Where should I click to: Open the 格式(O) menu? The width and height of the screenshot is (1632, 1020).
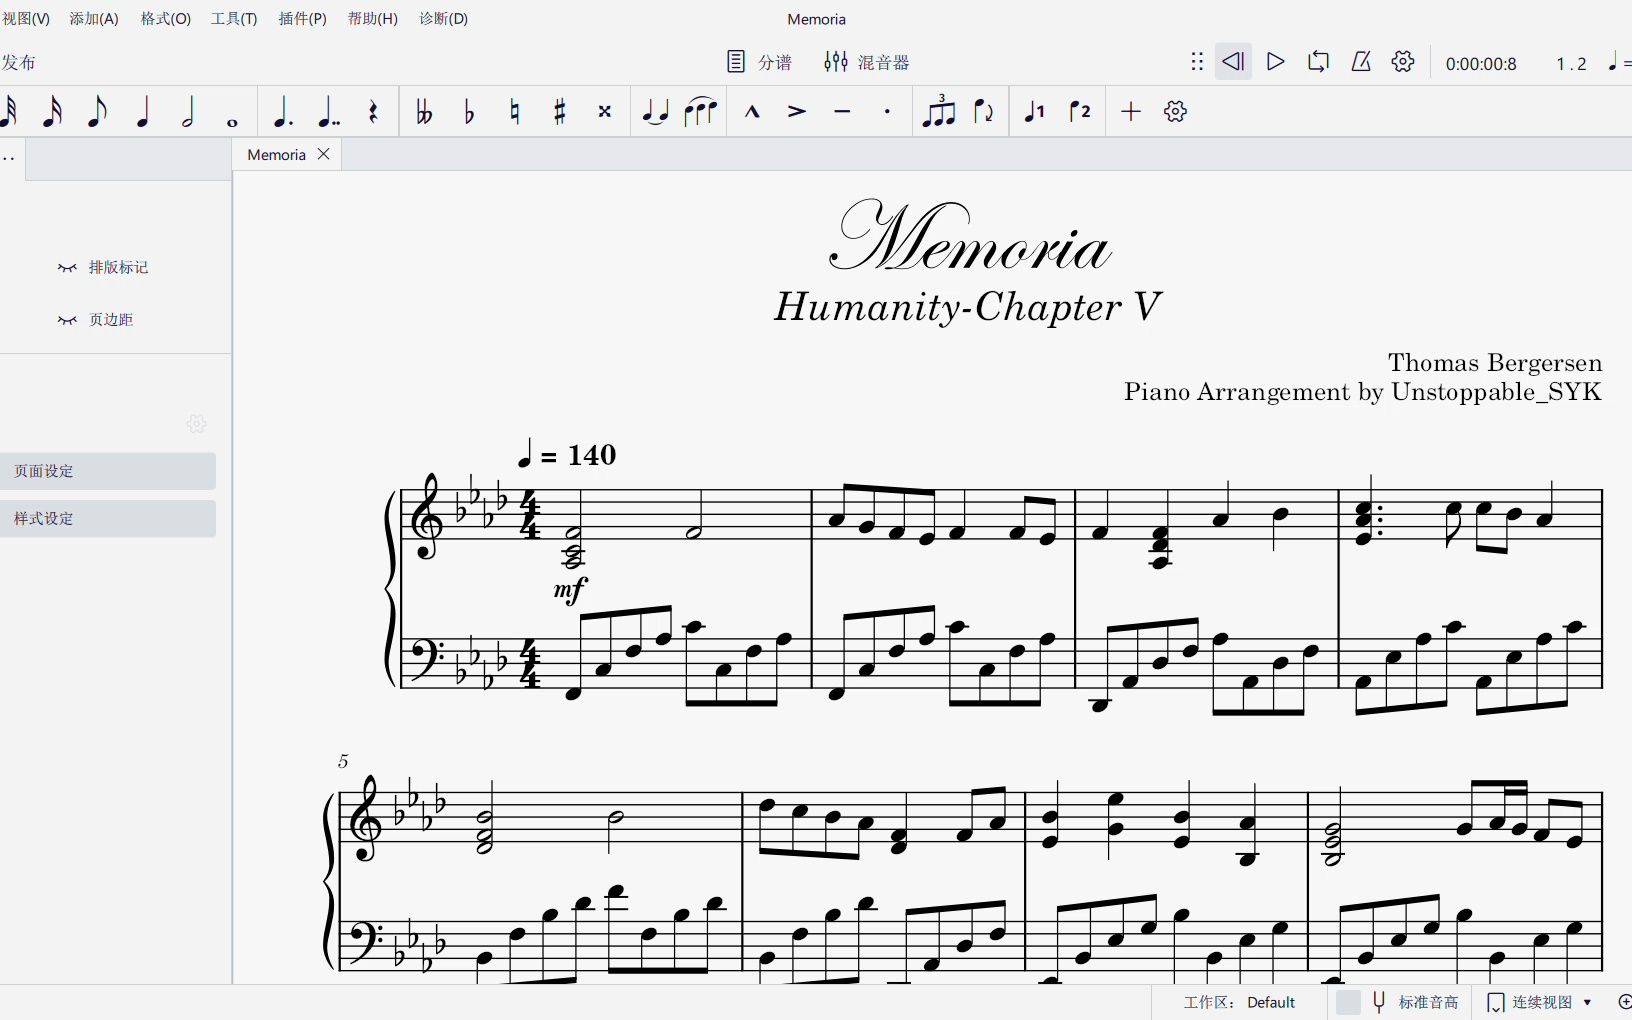(165, 19)
